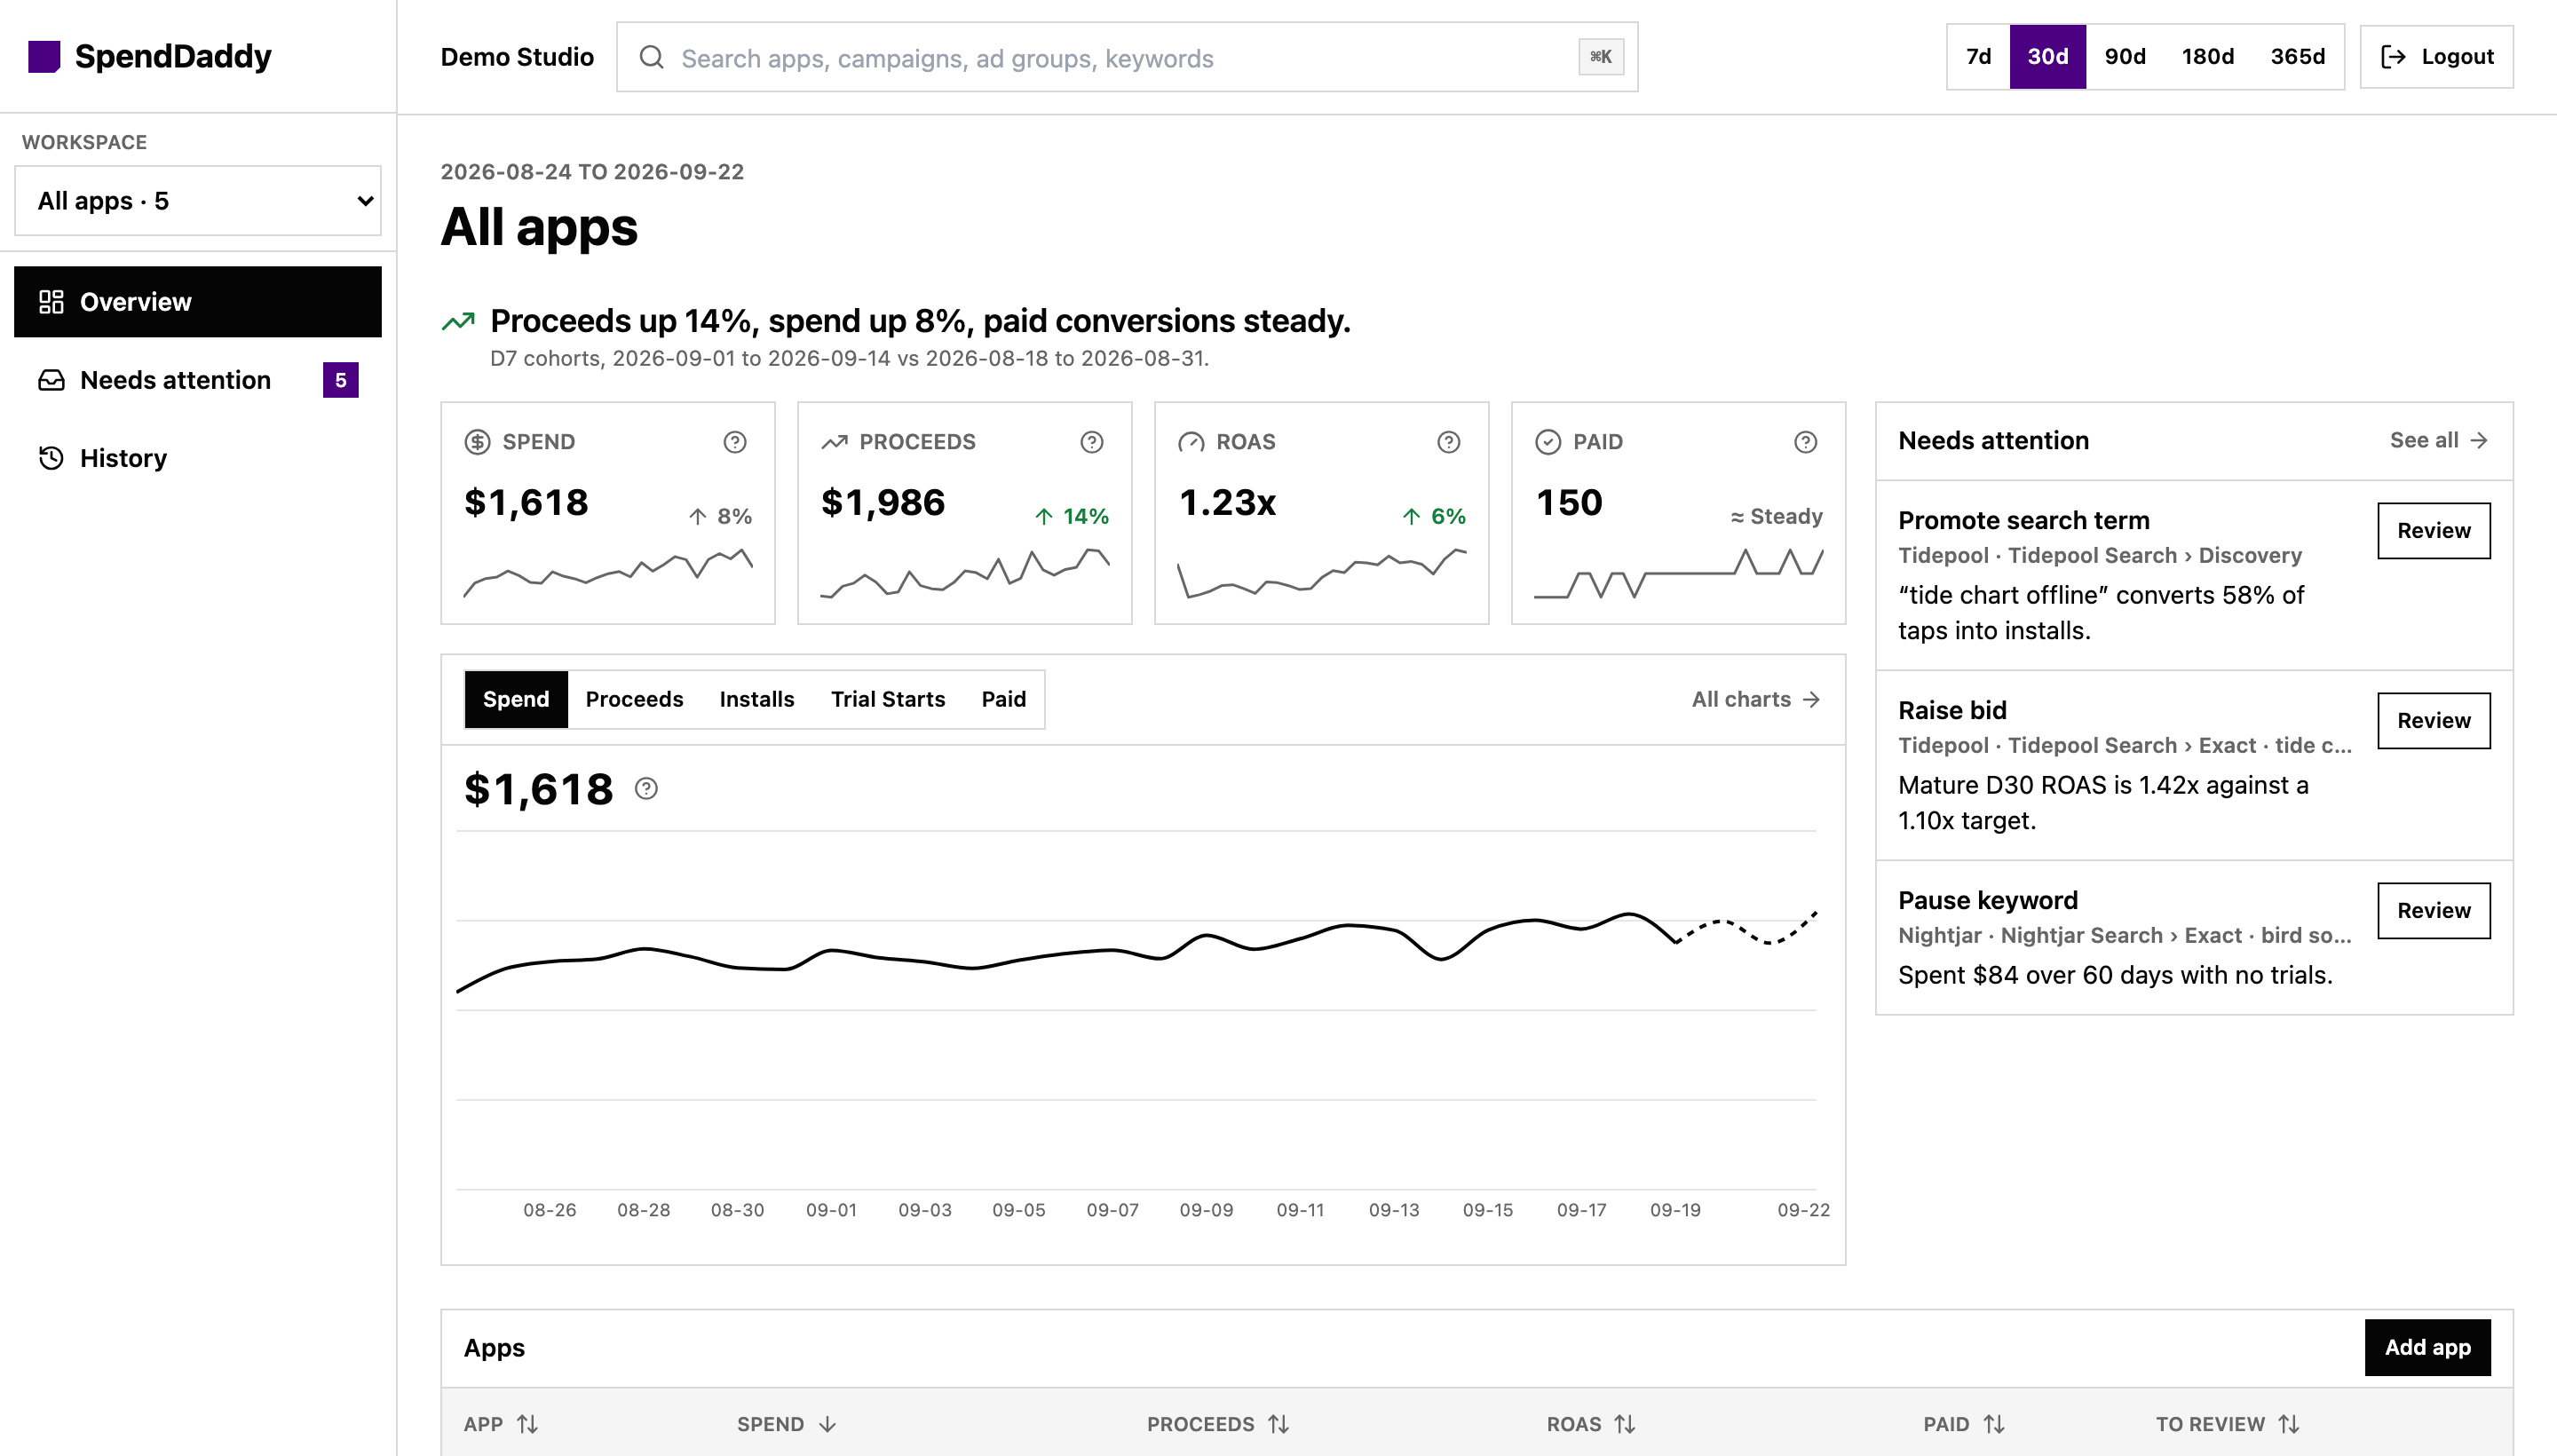Screen dimensions: 2557x1456
Task: Click the ⌘K shortcut badge
Action: tap(1601, 57)
